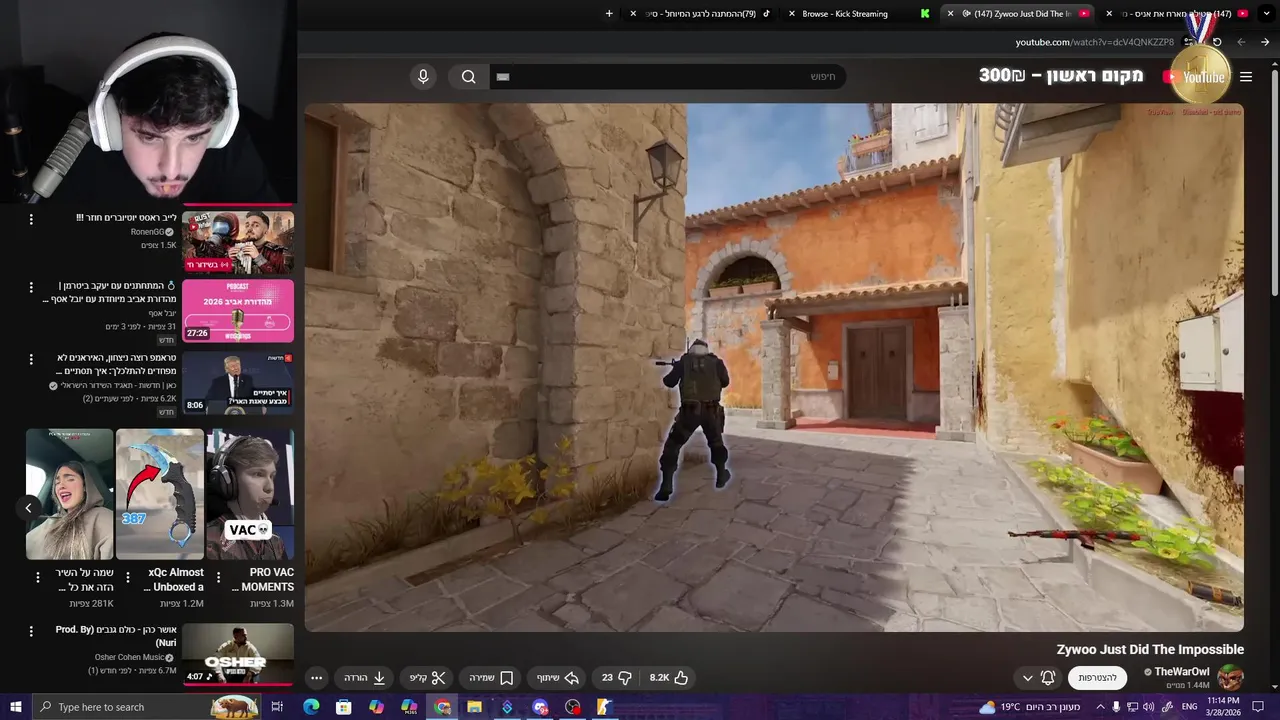Open RonenGG live stream thumbnail
Image resolution: width=1280 pixels, height=720 pixels.
[x=238, y=242]
